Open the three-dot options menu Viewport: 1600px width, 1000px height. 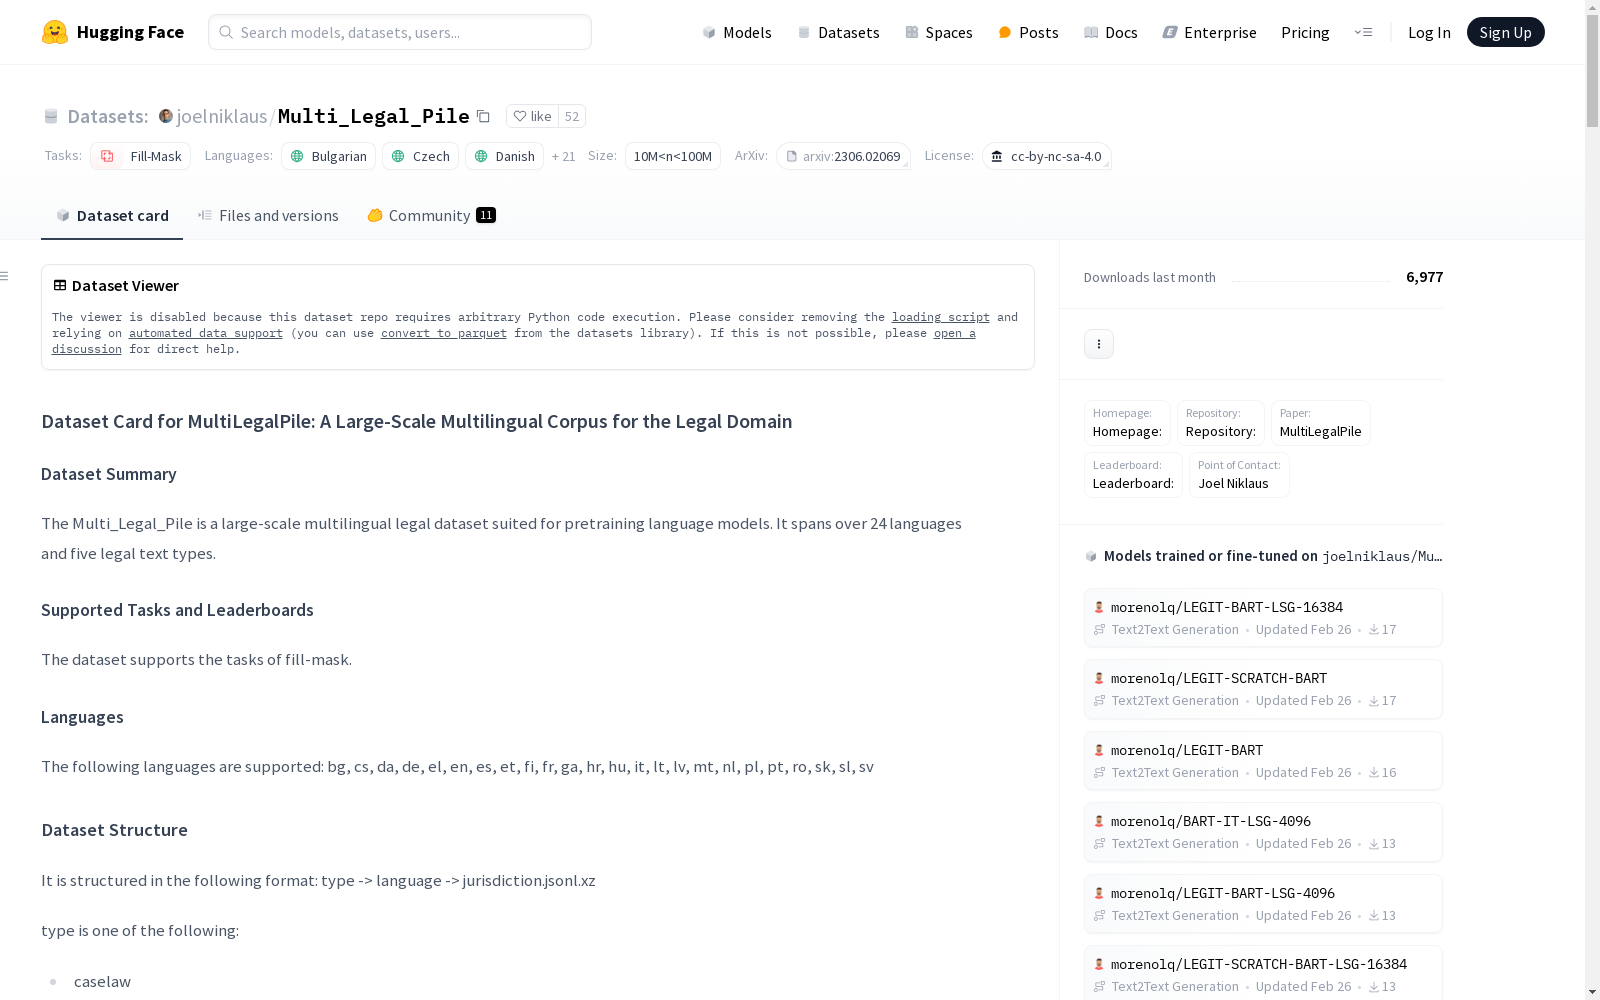tap(1099, 344)
